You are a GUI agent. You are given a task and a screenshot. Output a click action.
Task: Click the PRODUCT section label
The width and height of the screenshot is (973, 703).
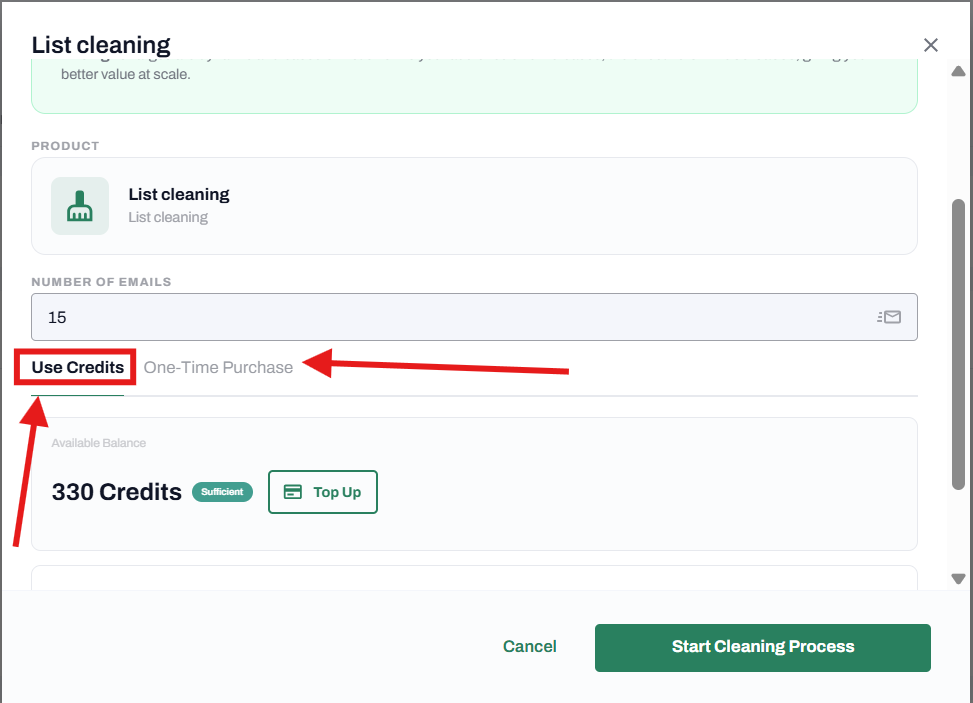coord(65,146)
